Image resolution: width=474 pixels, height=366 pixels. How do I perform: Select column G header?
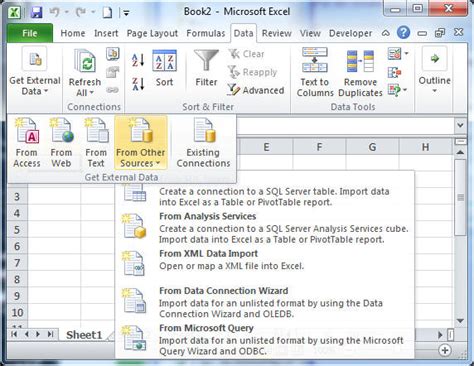pyautogui.click(x=372, y=147)
